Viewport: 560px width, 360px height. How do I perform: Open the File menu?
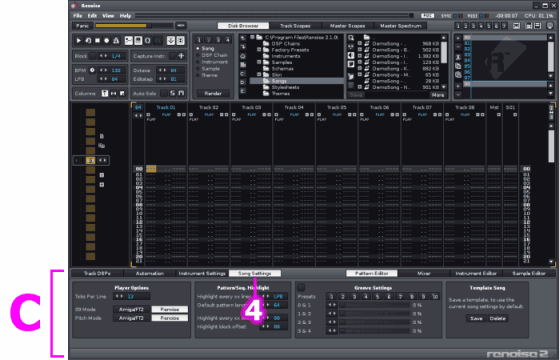coord(78,16)
